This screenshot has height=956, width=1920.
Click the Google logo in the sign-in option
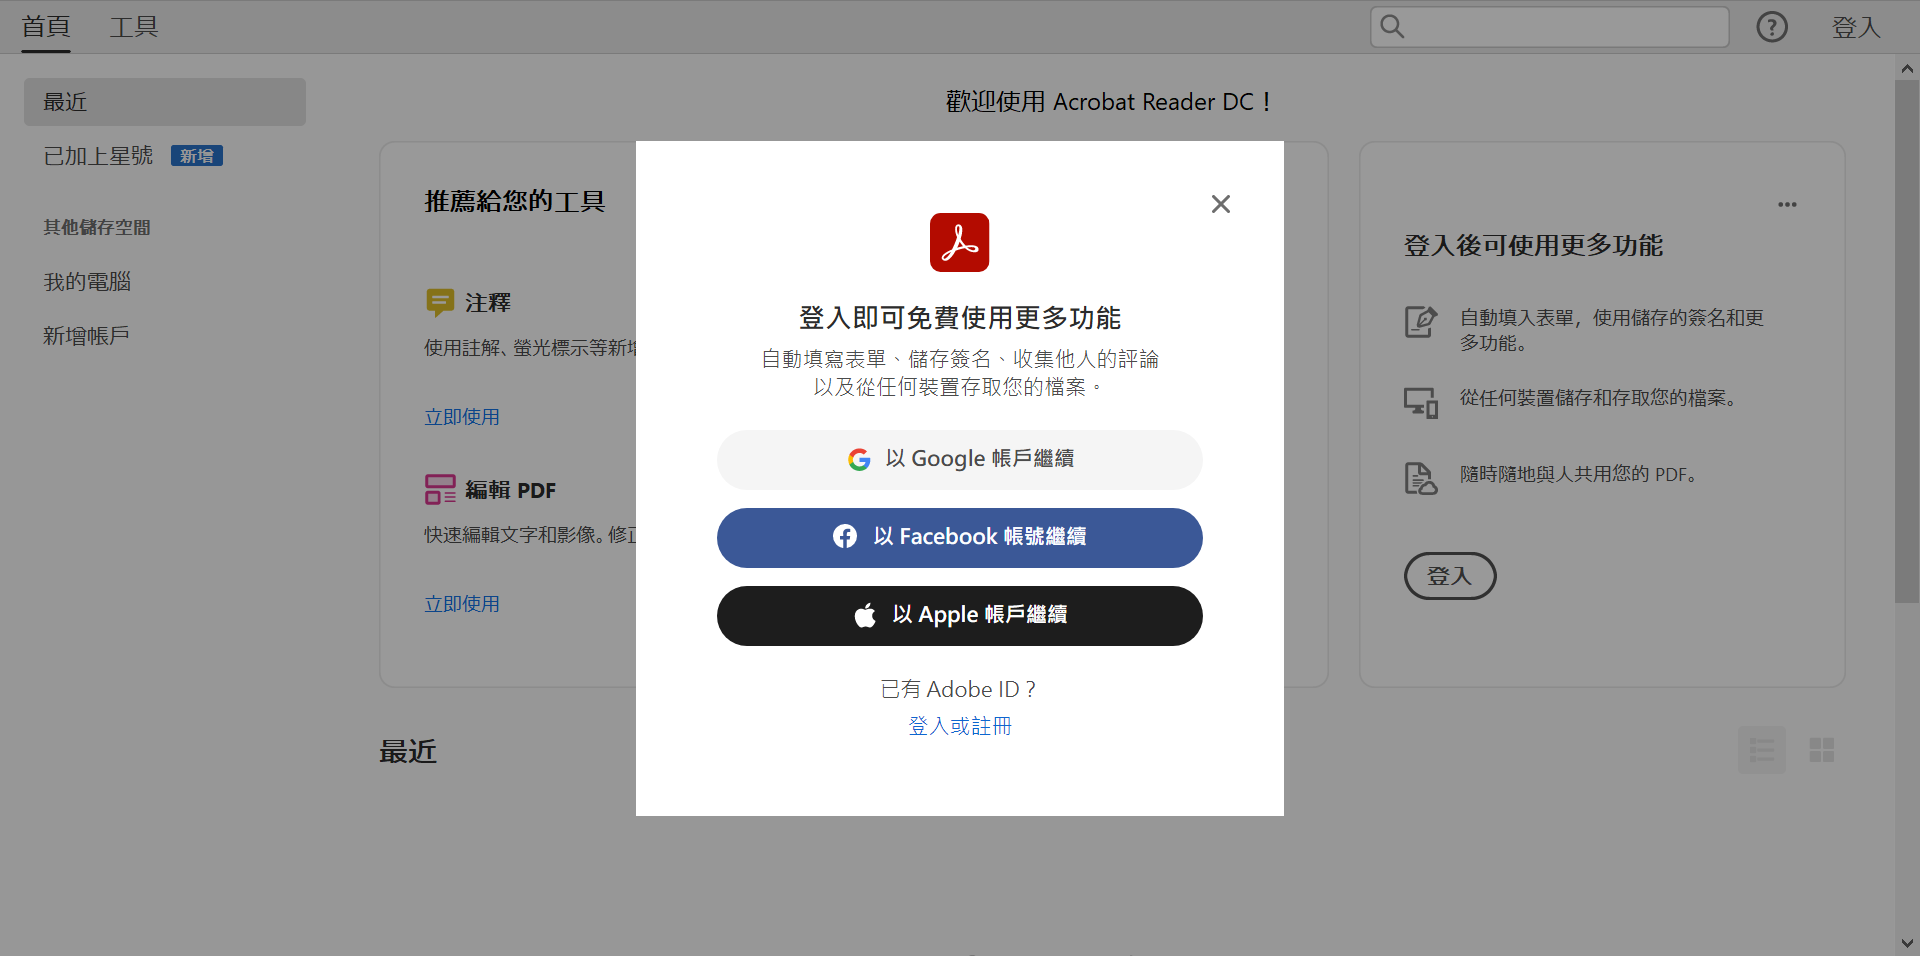click(x=861, y=459)
